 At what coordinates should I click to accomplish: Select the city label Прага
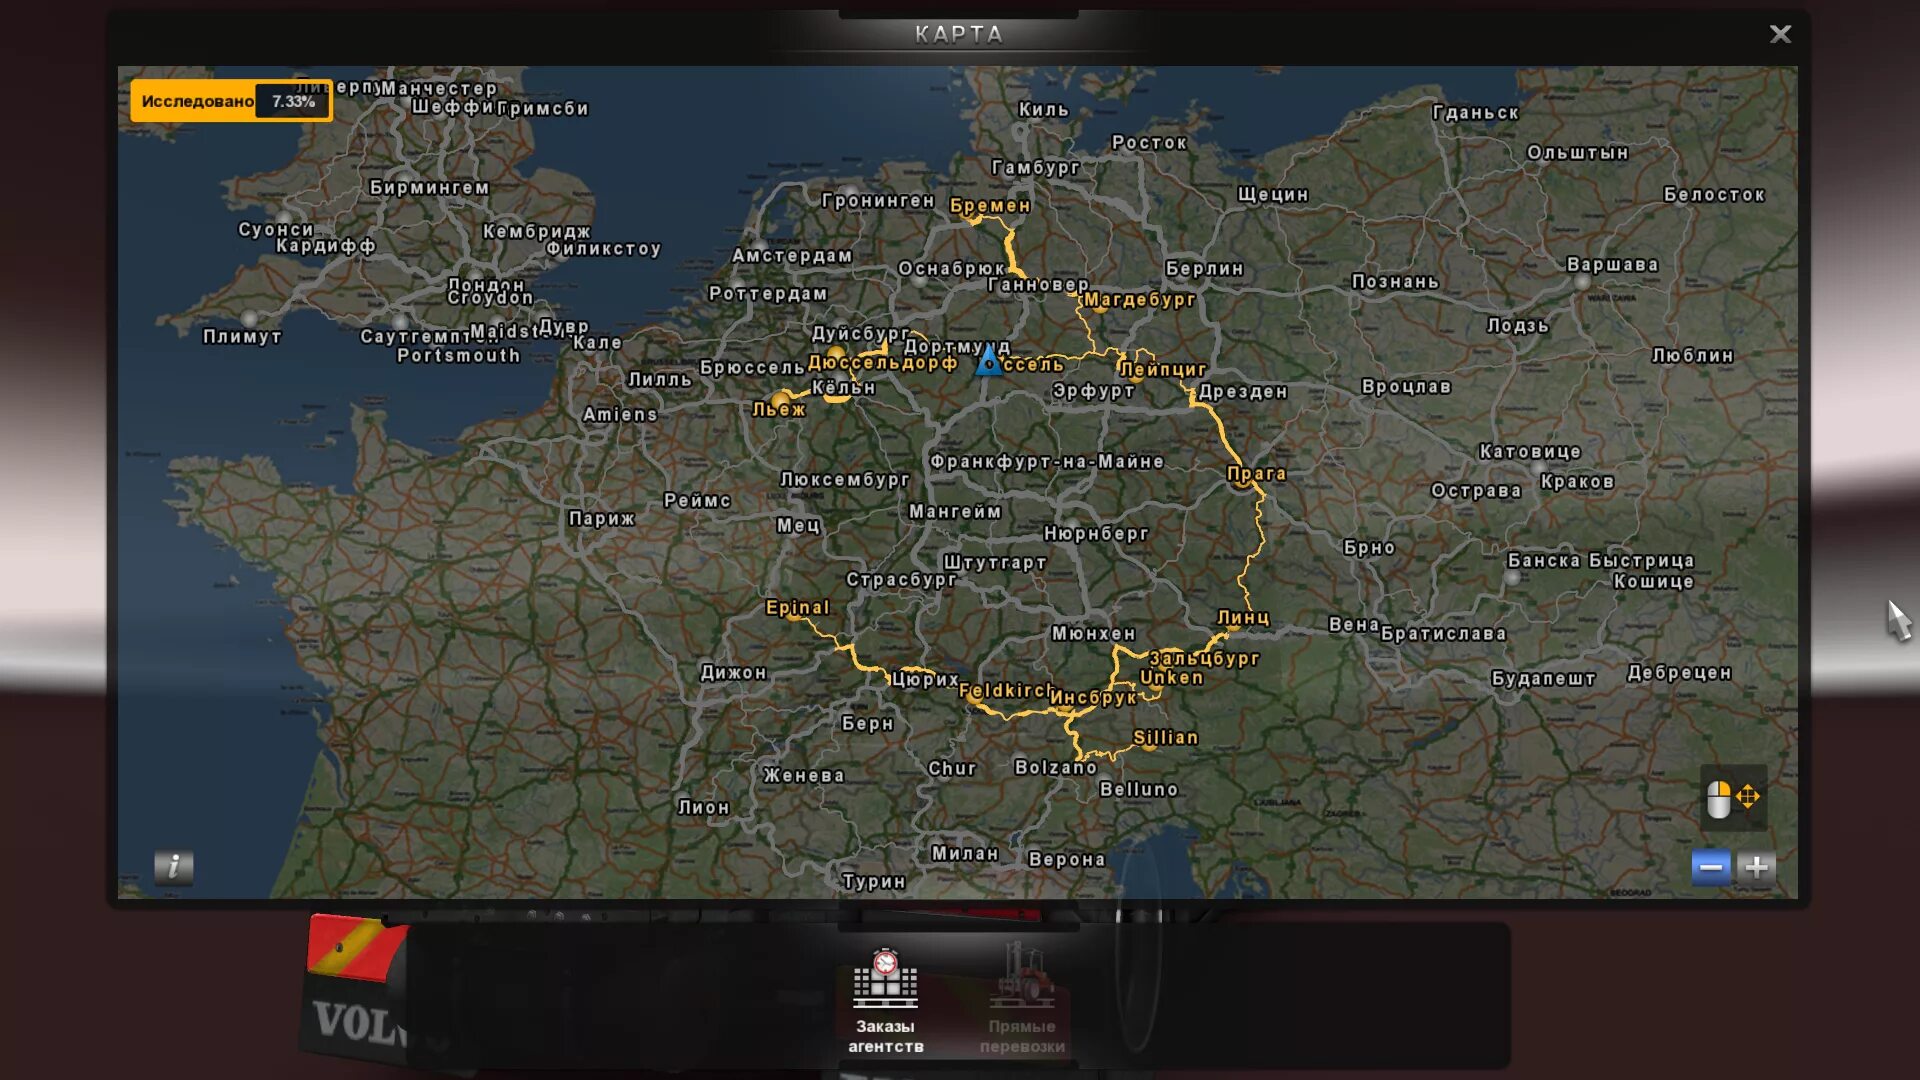pyautogui.click(x=1256, y=474)
